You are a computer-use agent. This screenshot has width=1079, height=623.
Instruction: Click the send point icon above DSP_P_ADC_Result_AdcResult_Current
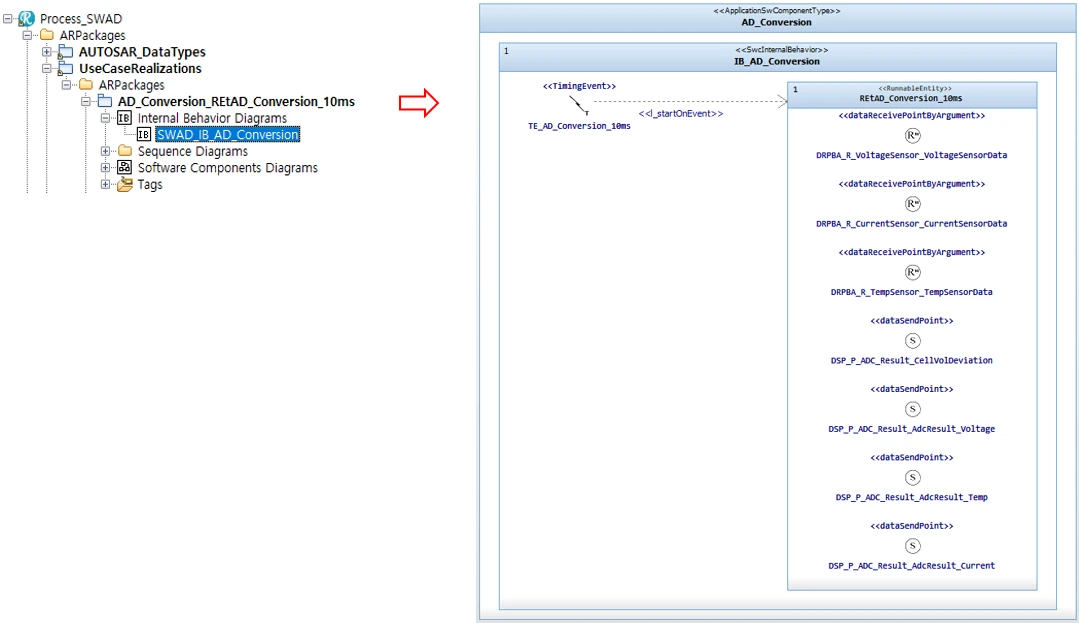pos(912,545)
